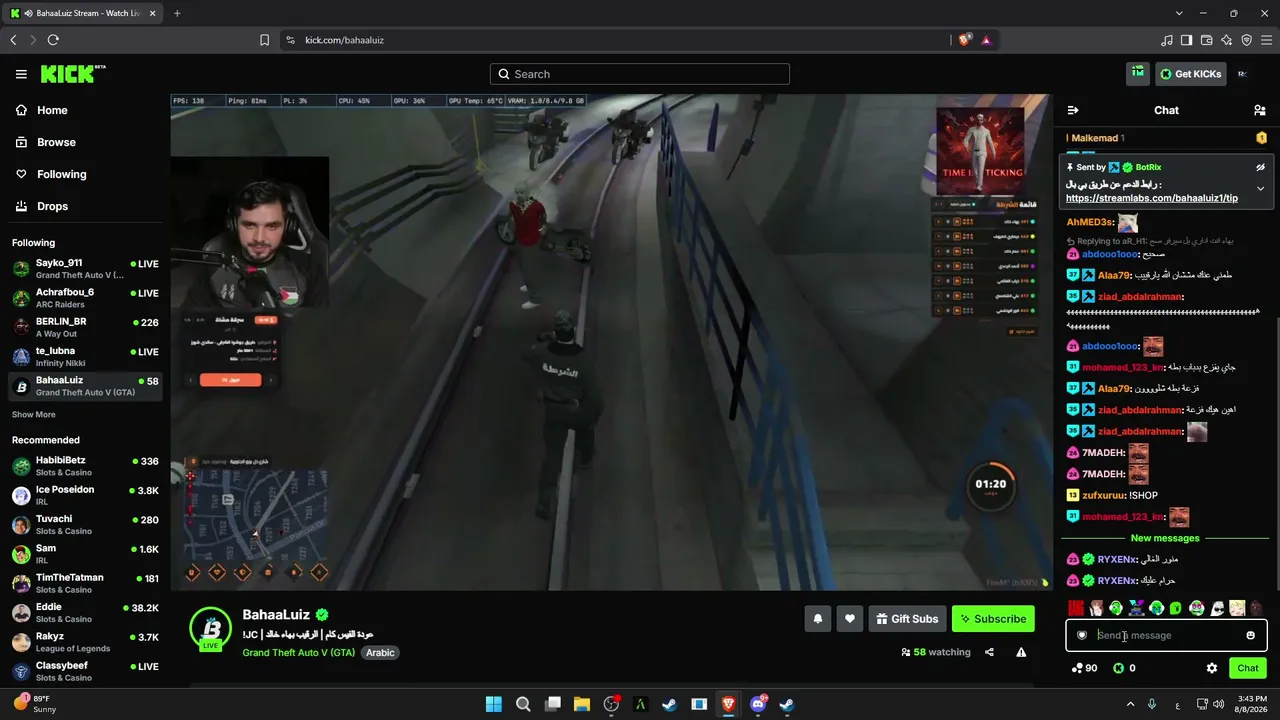
Task: Open chat settings gear
Action: [x=1212, y=668]
